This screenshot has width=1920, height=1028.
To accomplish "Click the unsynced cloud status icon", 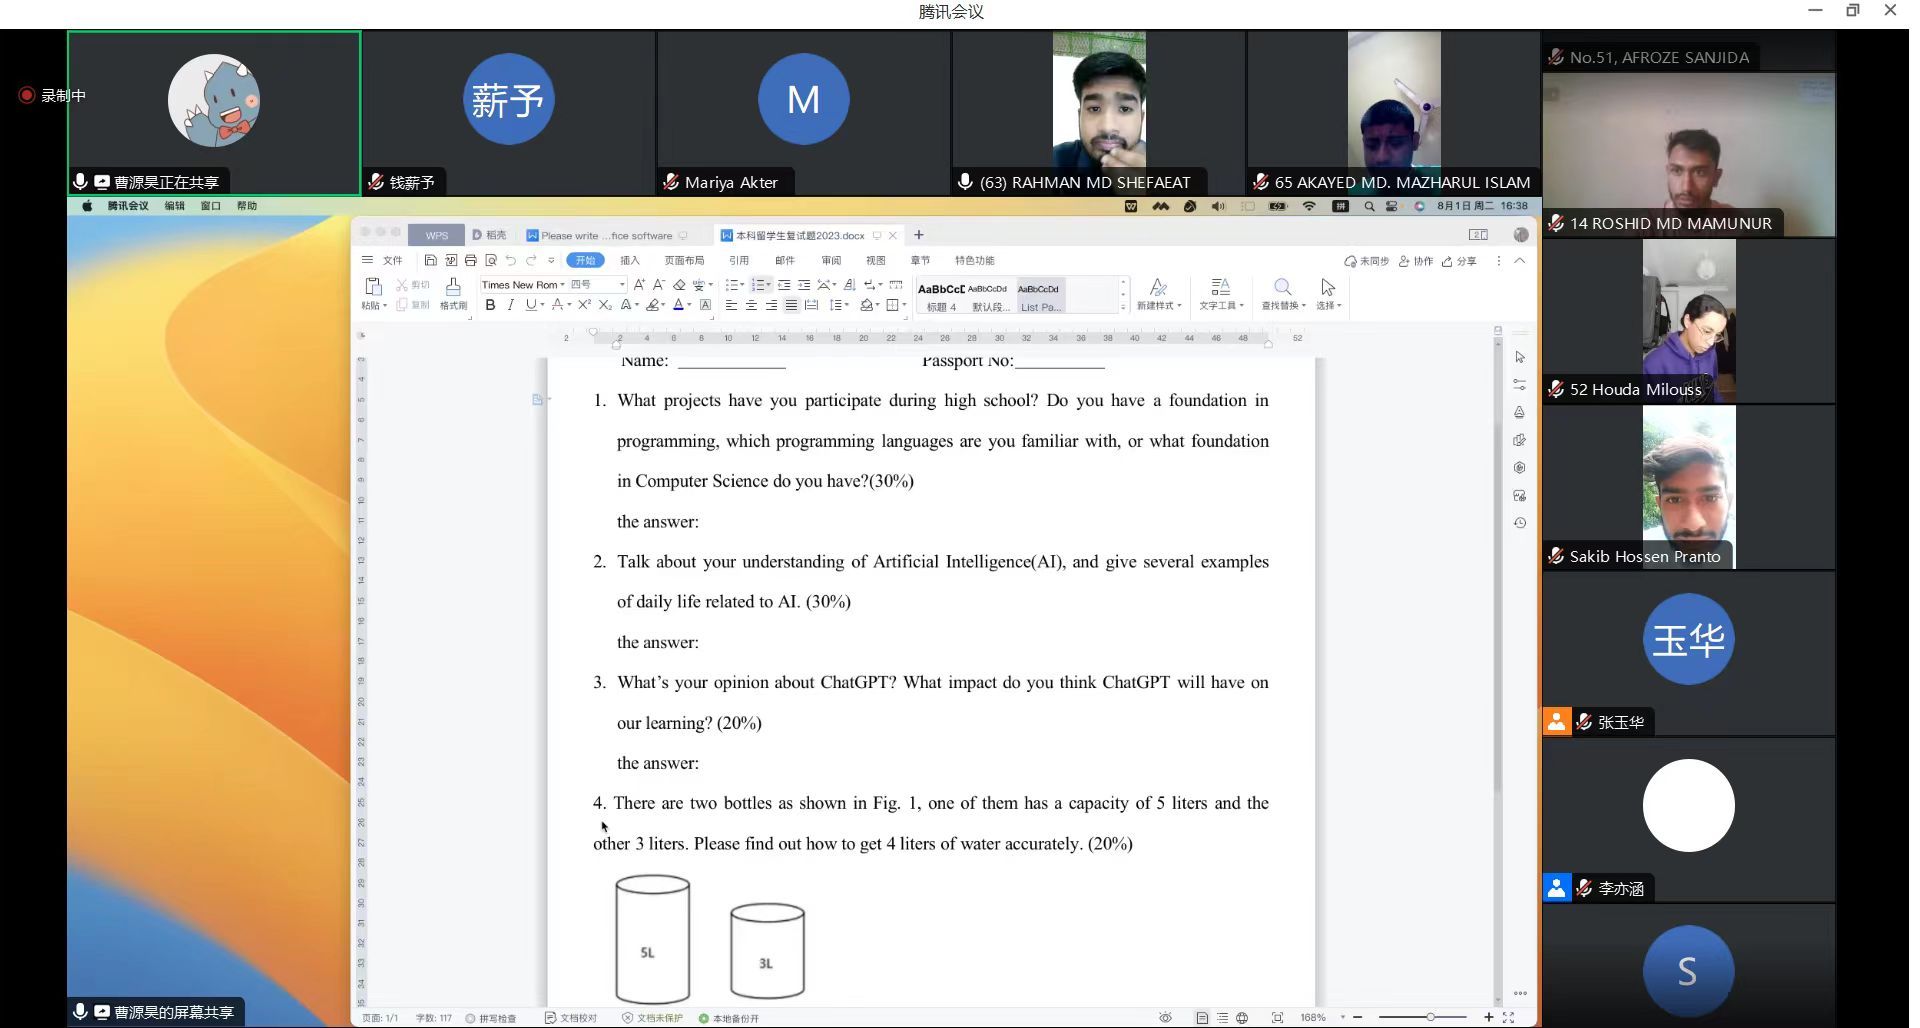I will pos(1367,261).
